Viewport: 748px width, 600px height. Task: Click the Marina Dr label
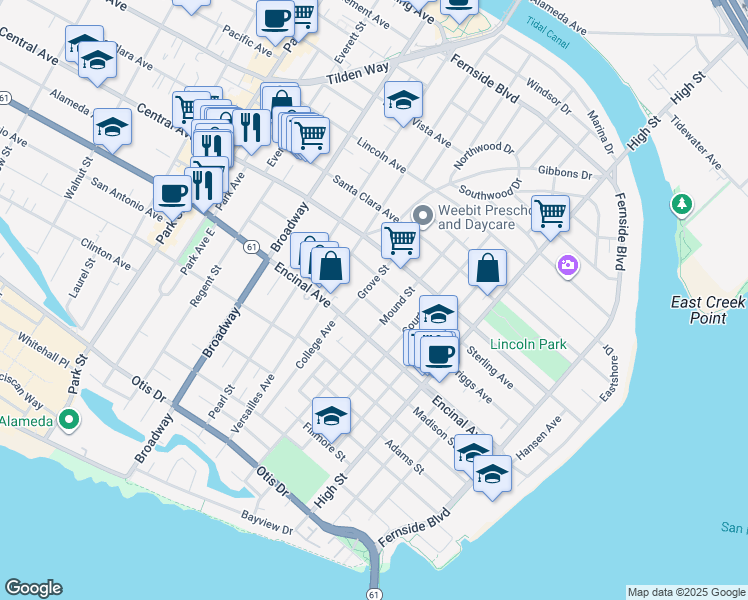point(600,132)
